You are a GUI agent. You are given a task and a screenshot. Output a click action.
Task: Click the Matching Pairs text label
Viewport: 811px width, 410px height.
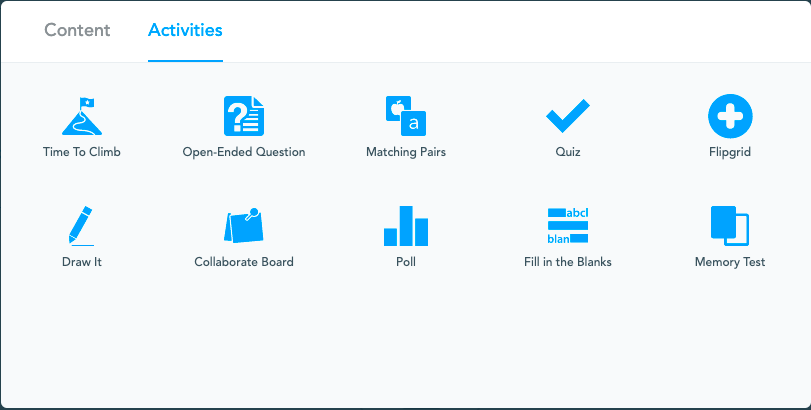(x=406, y=152)
